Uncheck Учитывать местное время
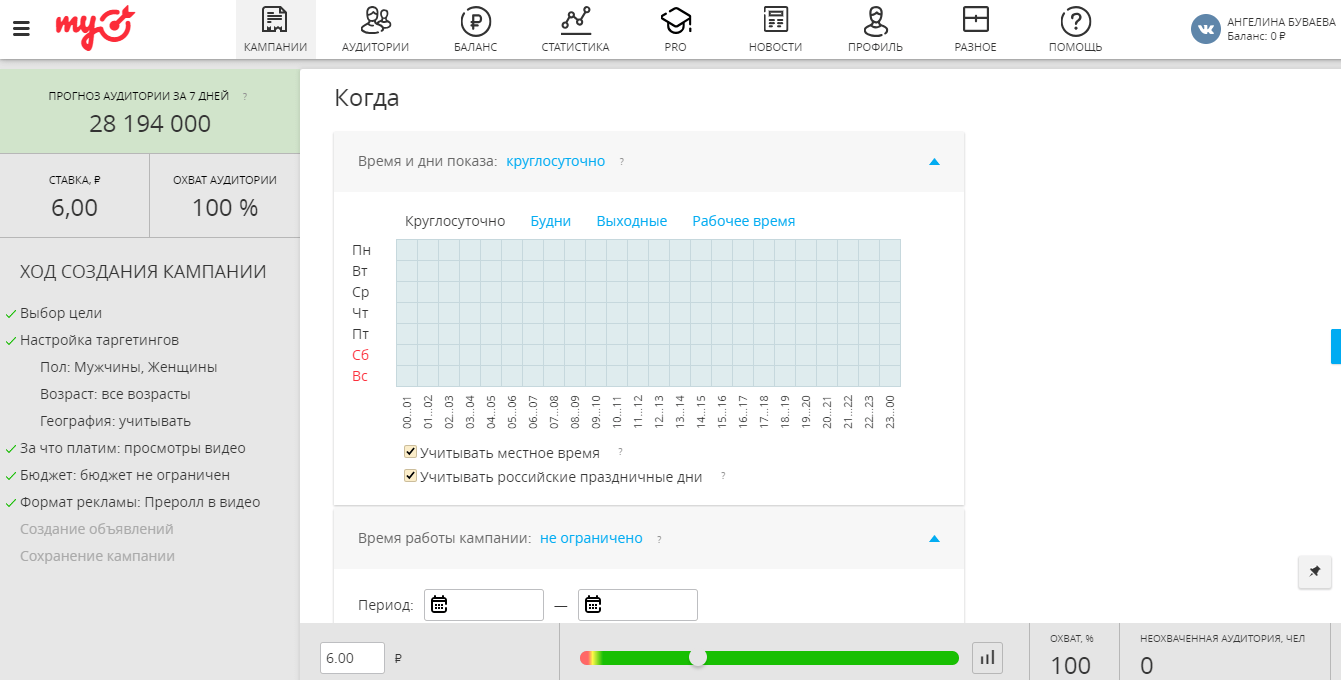 (x=410, y=451)
